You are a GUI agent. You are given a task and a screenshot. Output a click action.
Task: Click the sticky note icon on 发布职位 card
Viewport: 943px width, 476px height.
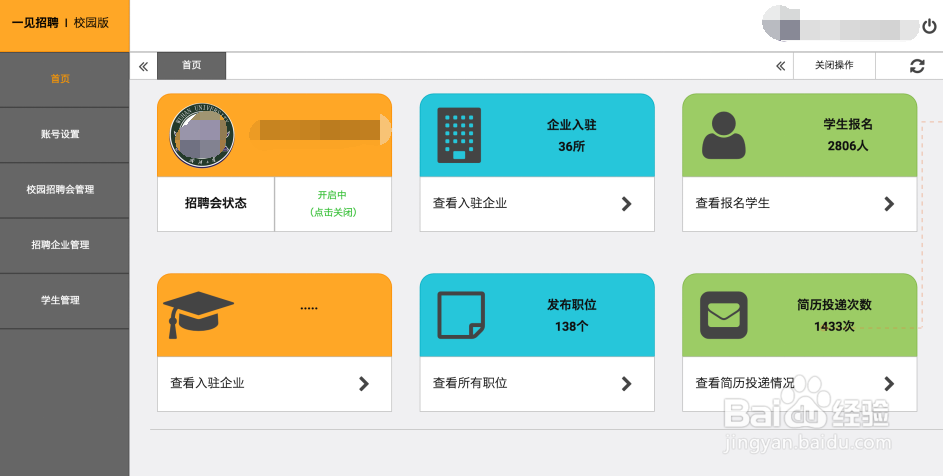pos(461,315)
